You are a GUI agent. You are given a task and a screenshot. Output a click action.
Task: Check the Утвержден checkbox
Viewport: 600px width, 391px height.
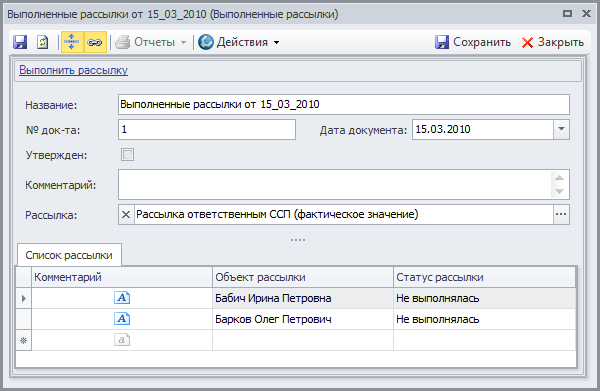[x=127, y=155]
